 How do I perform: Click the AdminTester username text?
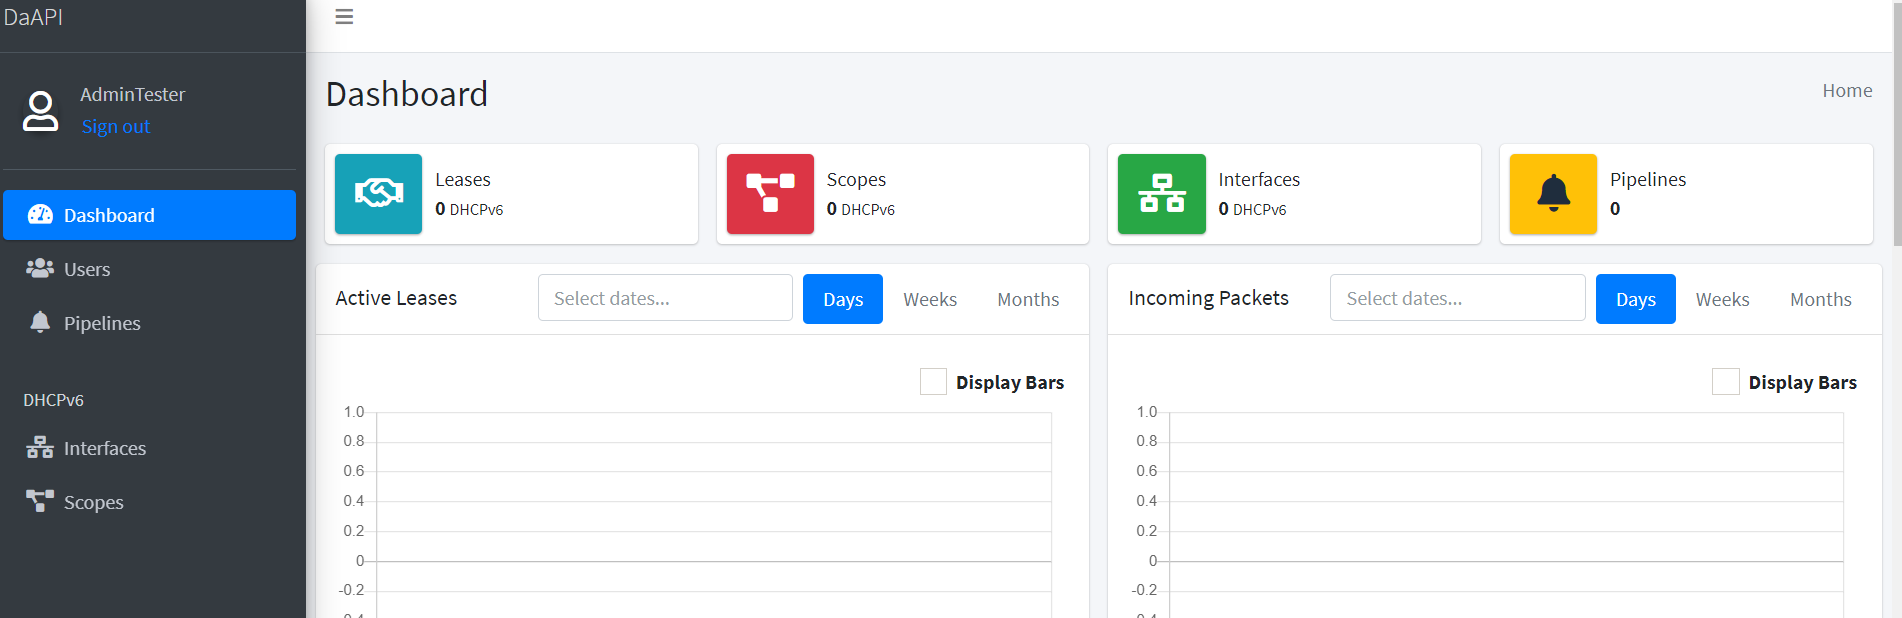pos(133,94)
